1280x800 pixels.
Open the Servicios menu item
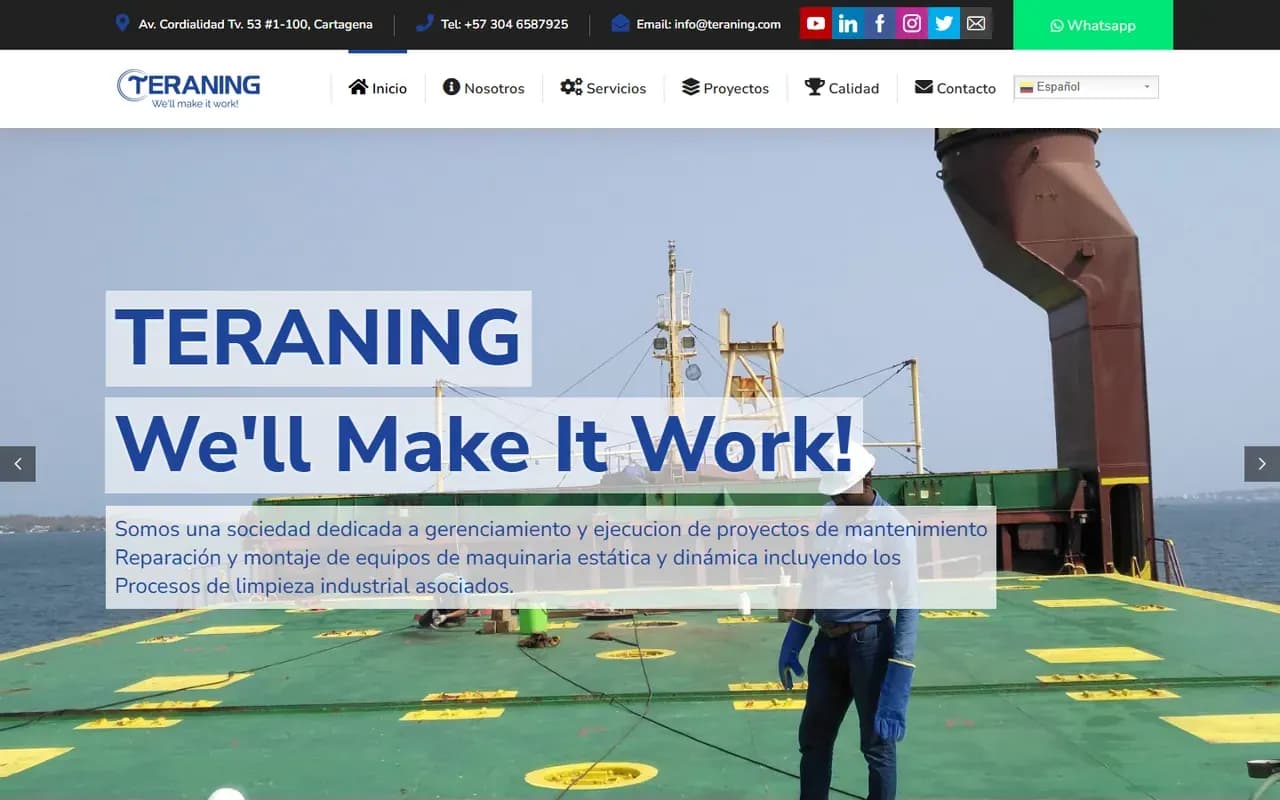pyautogui.click(x=603, y=88)
